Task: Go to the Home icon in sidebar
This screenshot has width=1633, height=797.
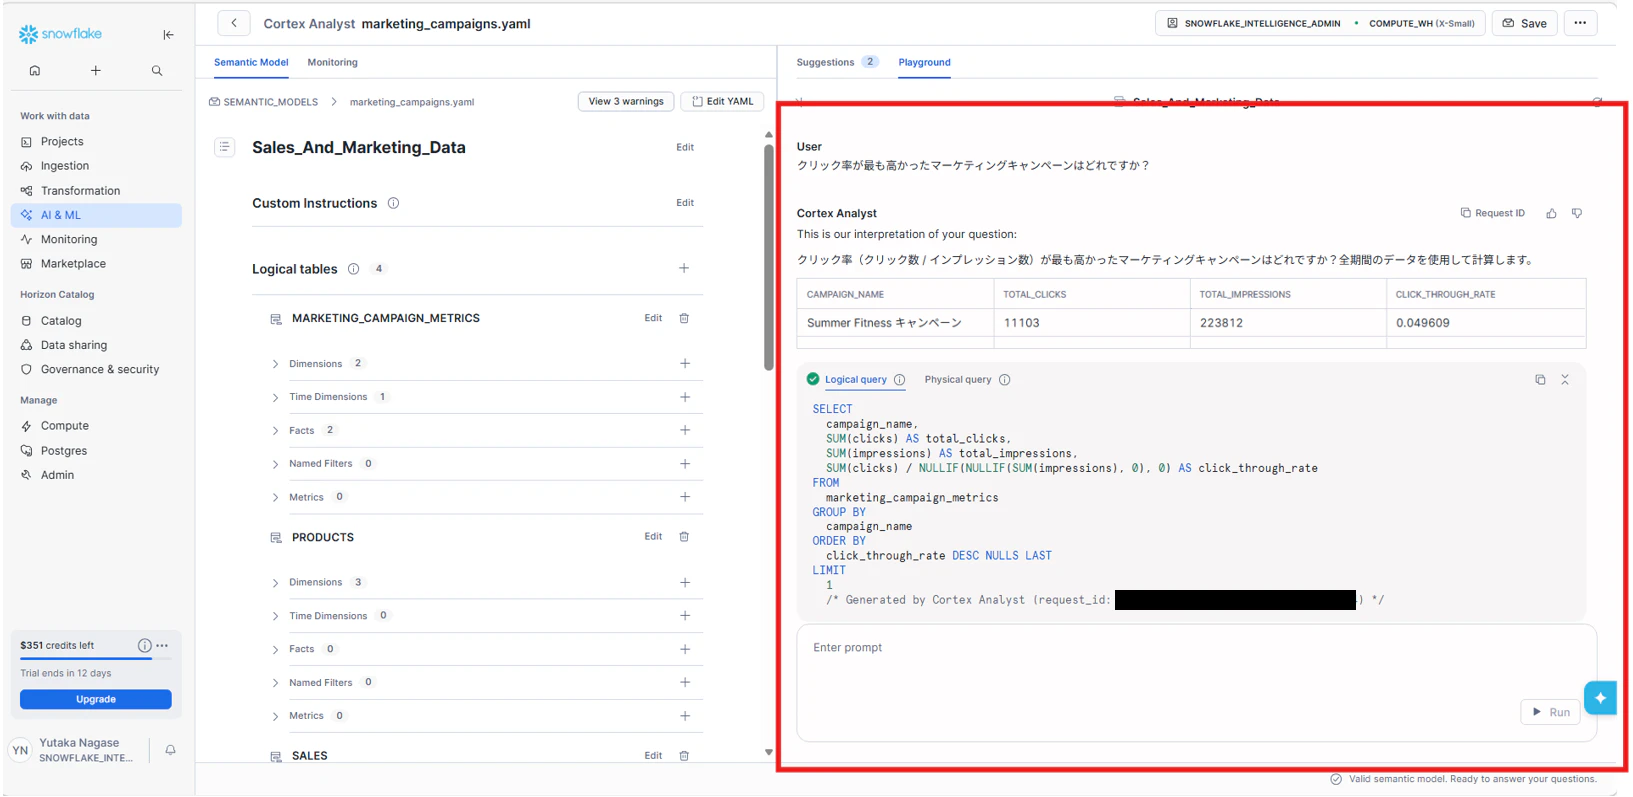Action: (35, 71)
